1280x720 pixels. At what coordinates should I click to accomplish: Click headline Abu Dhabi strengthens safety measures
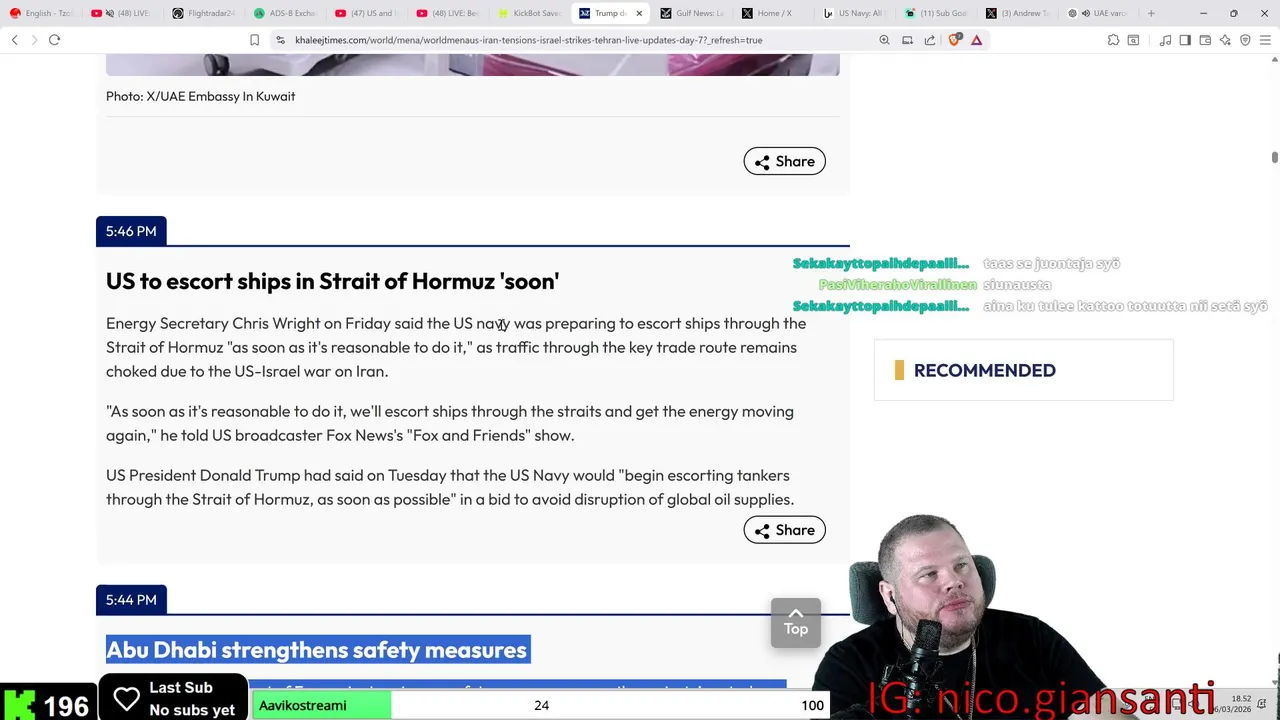click(x=316, y=650)
